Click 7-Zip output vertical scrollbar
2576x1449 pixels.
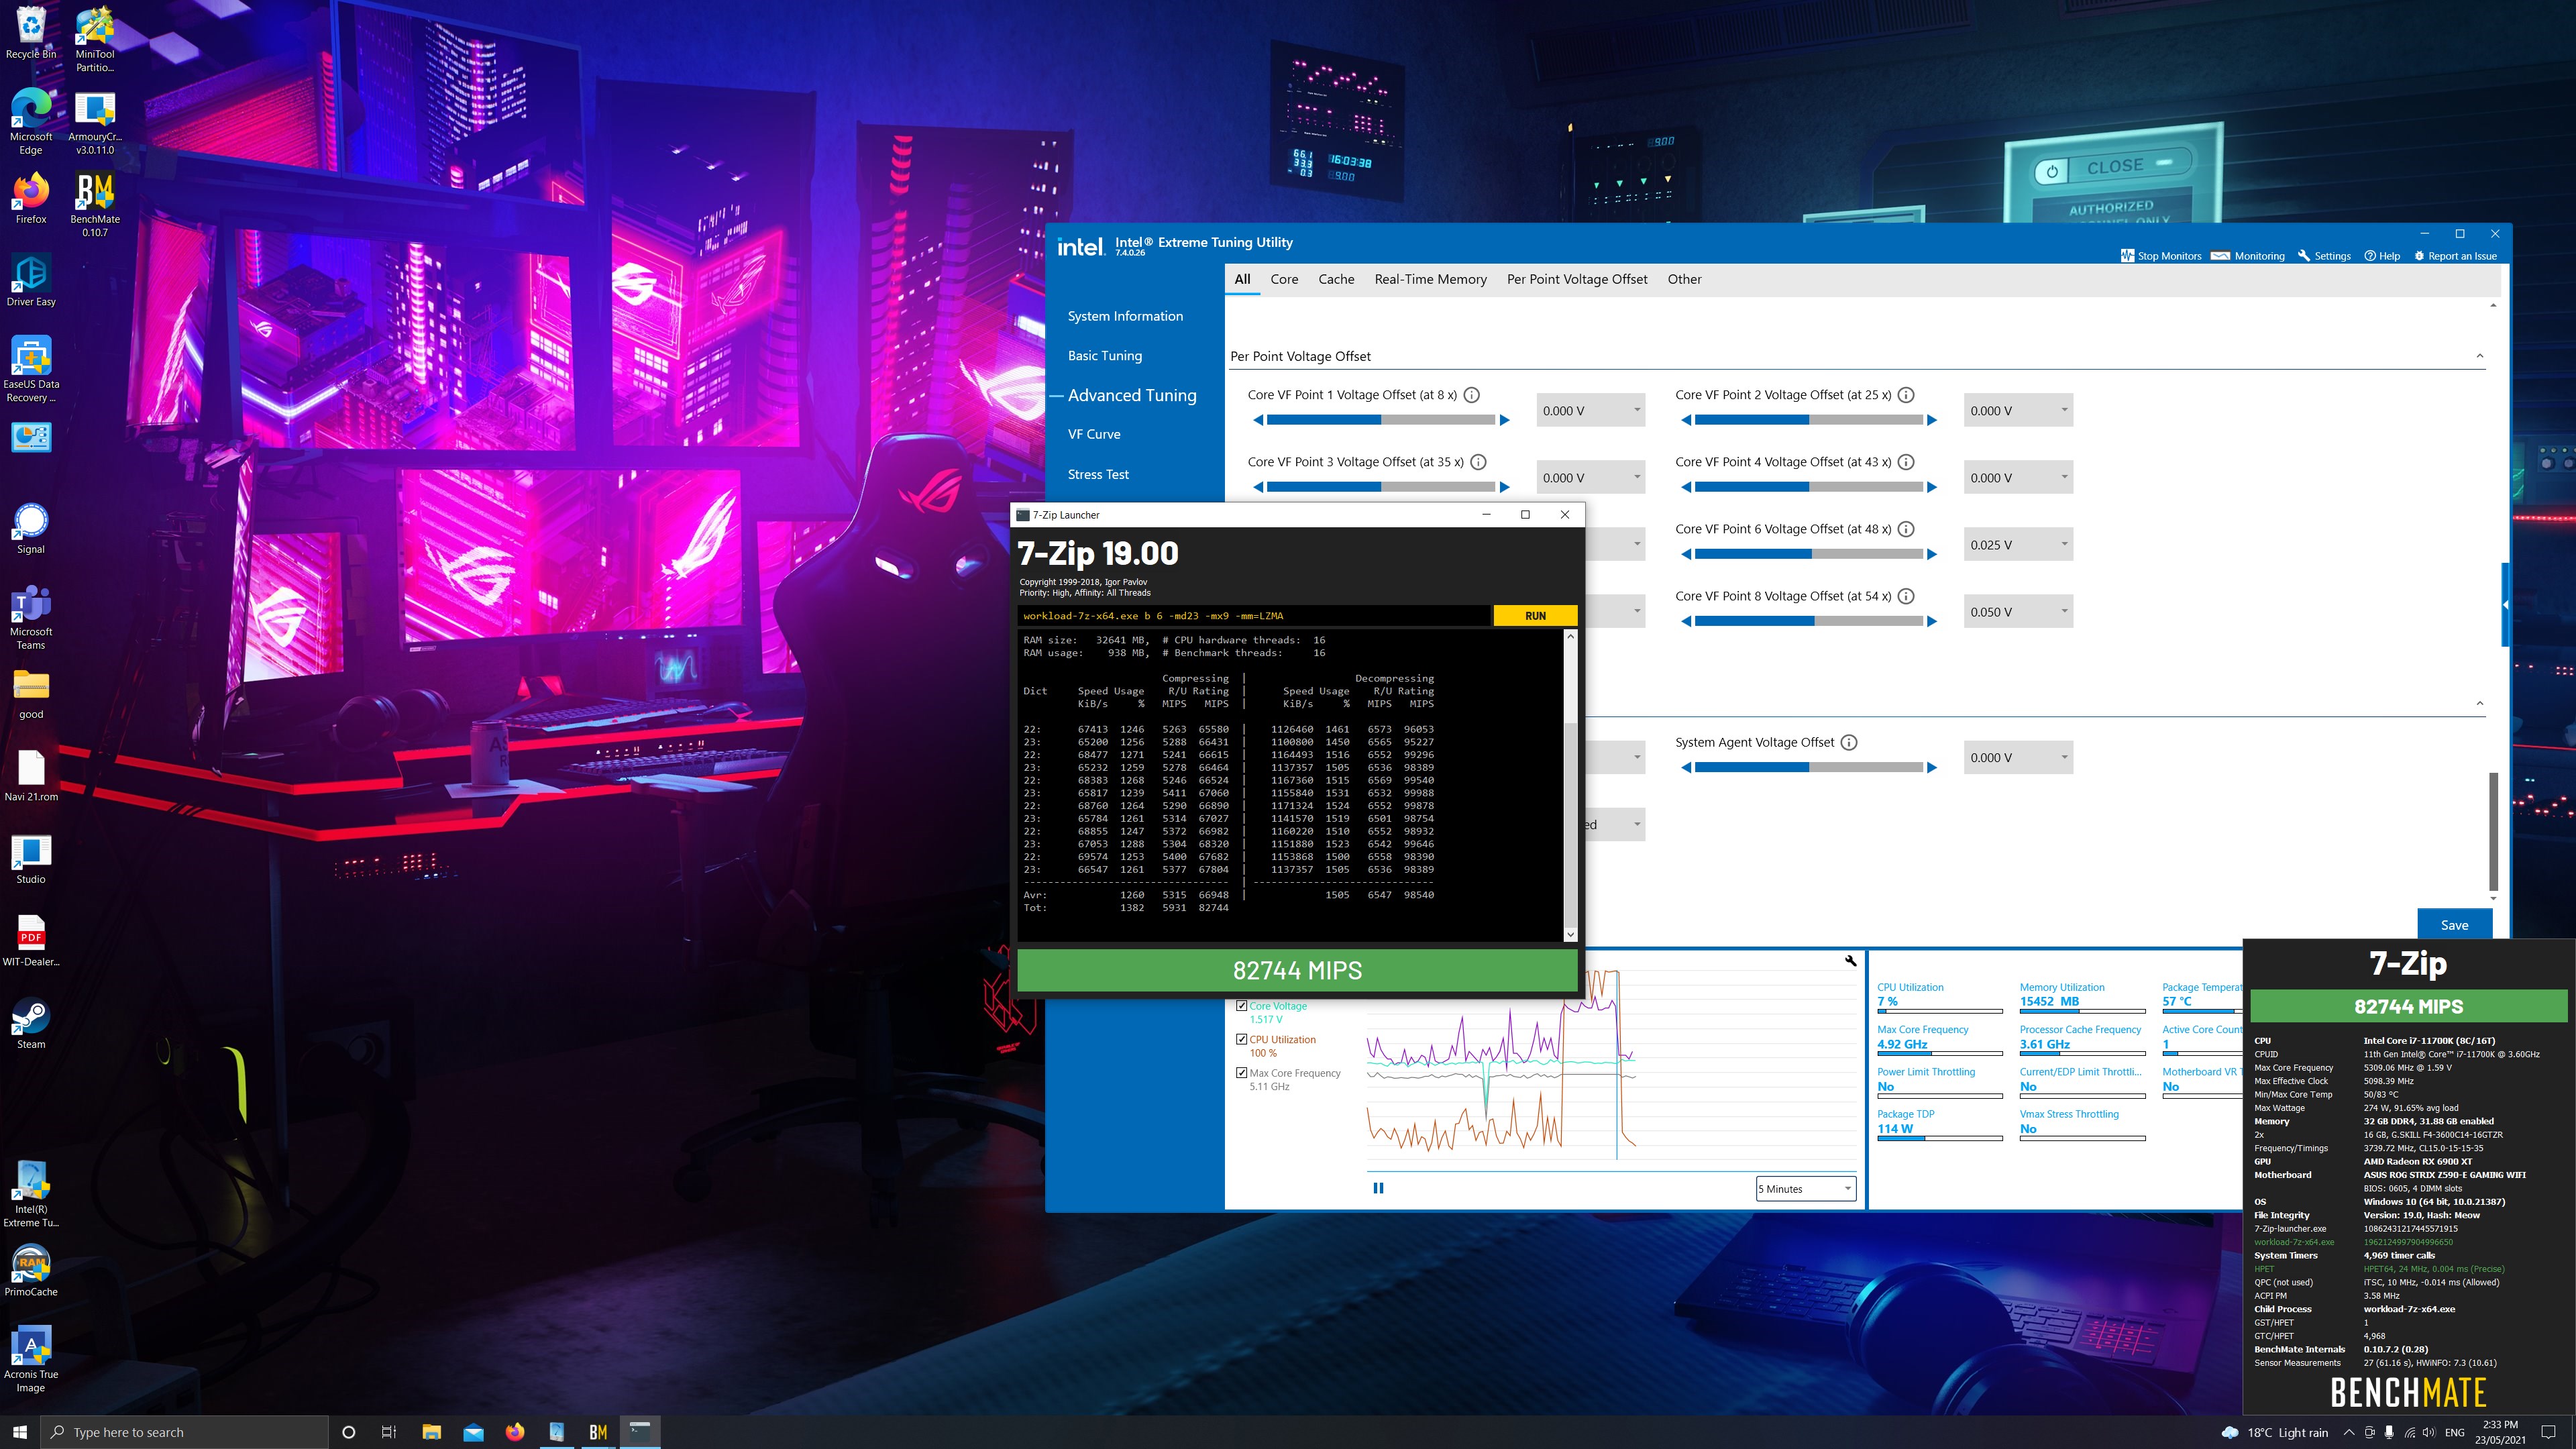tap(1570, 785)
